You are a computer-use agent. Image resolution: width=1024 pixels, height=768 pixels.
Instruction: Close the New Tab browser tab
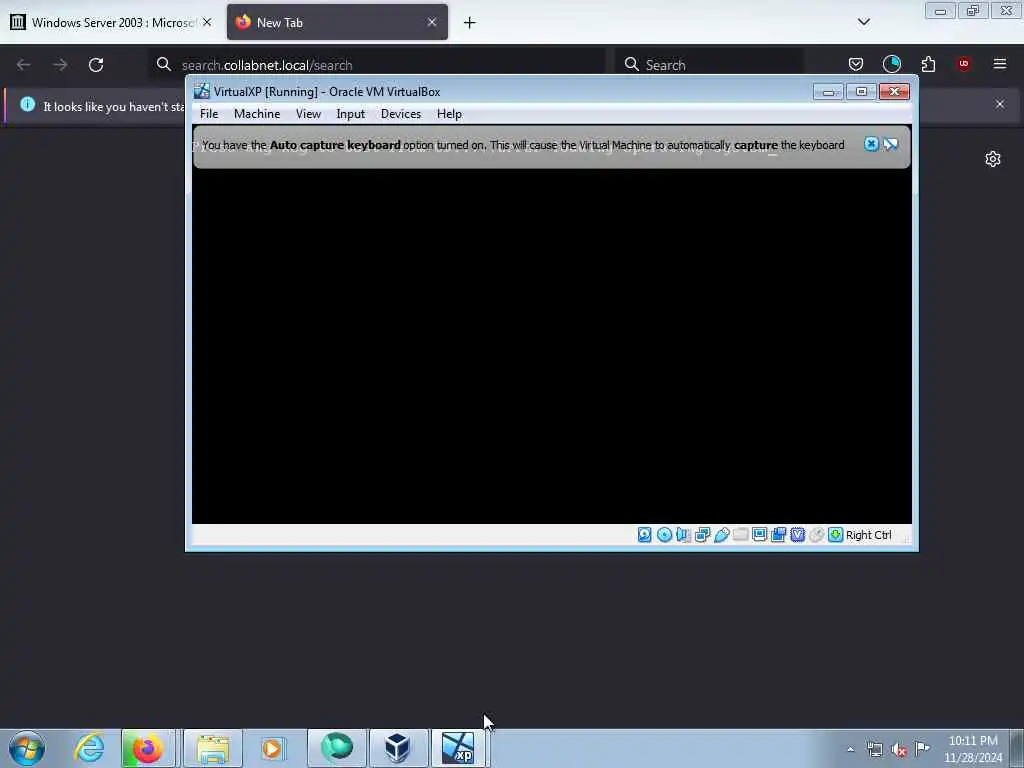click(x=432, y=22)
